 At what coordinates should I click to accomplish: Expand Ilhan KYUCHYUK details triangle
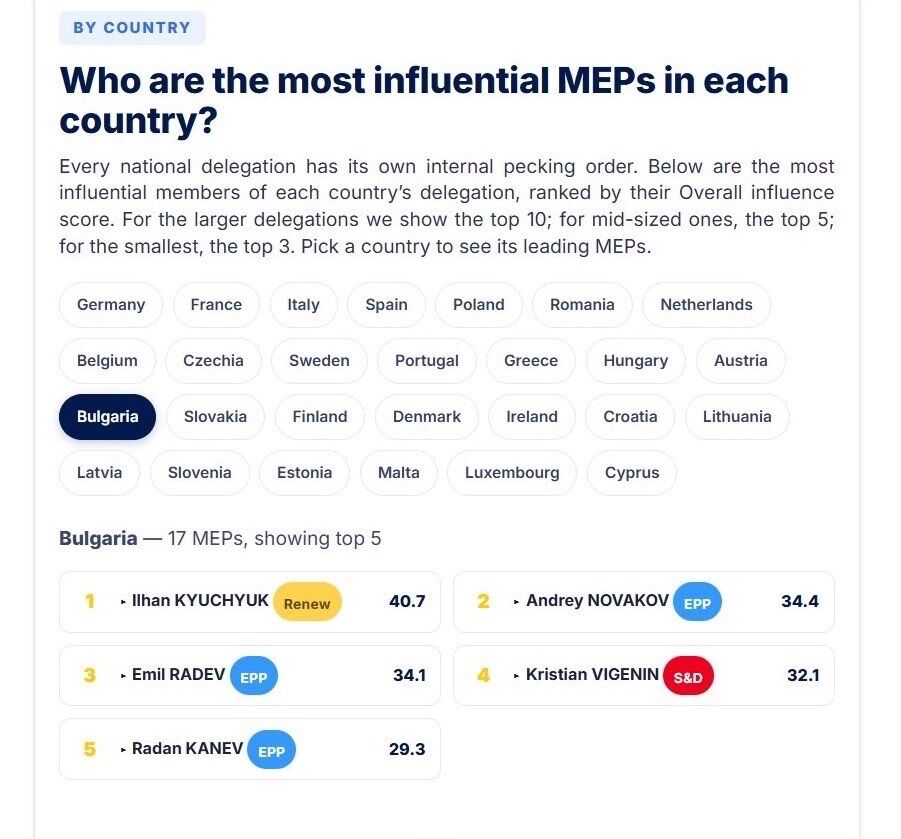coord(123,602)
